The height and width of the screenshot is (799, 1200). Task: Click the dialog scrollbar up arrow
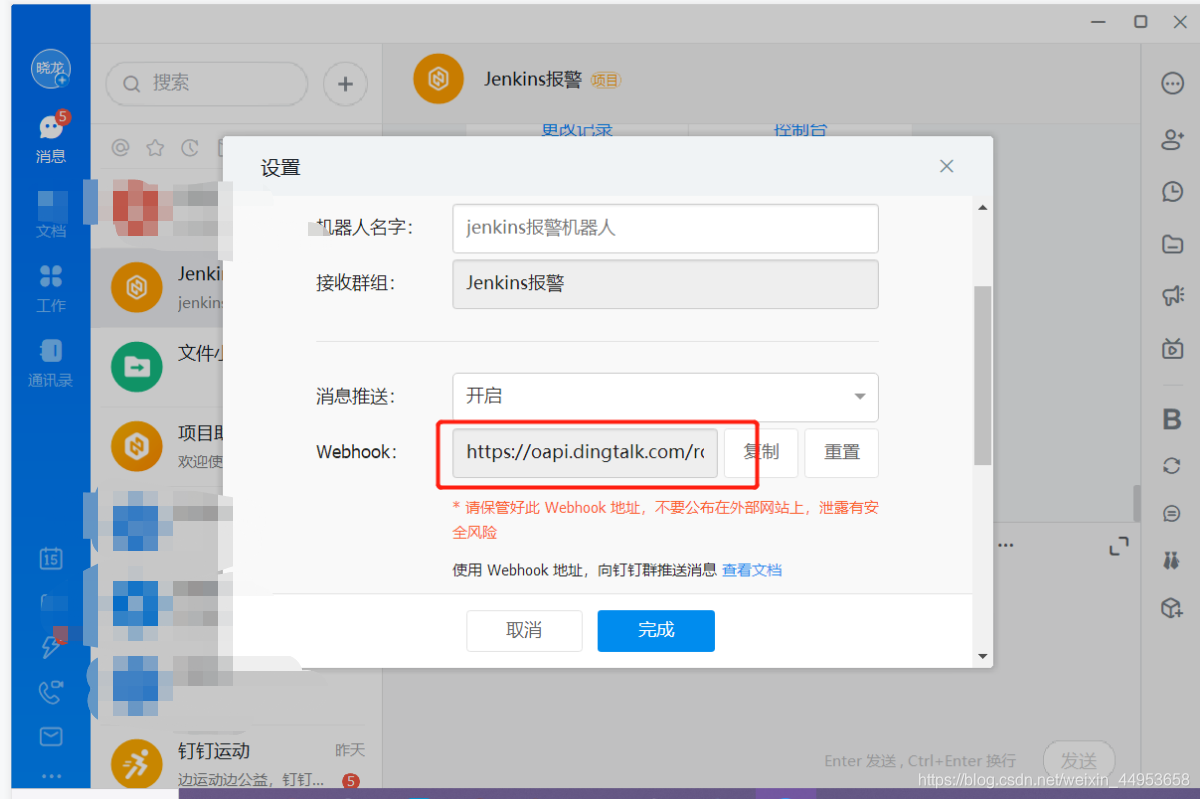click(x=982, y=208)
